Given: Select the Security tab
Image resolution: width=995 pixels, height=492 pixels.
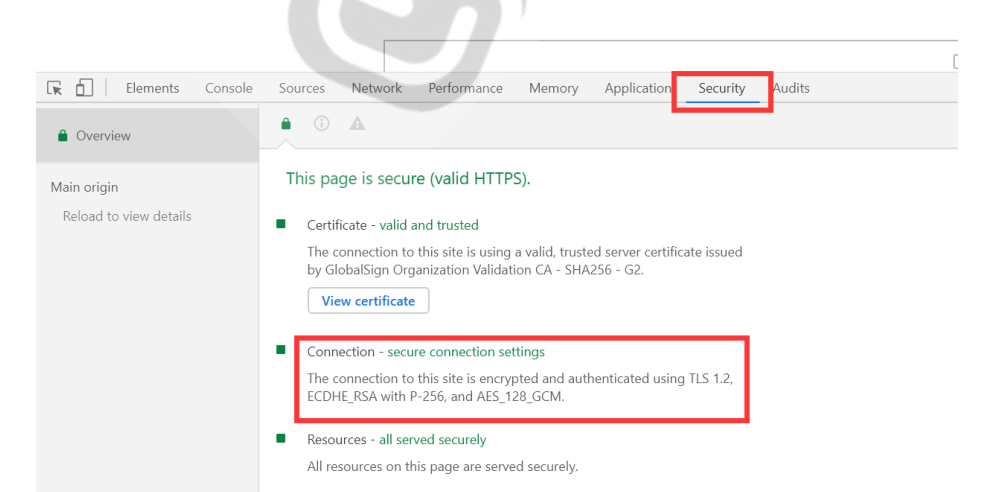Looking at the screenshot, I should coord(722,88).
